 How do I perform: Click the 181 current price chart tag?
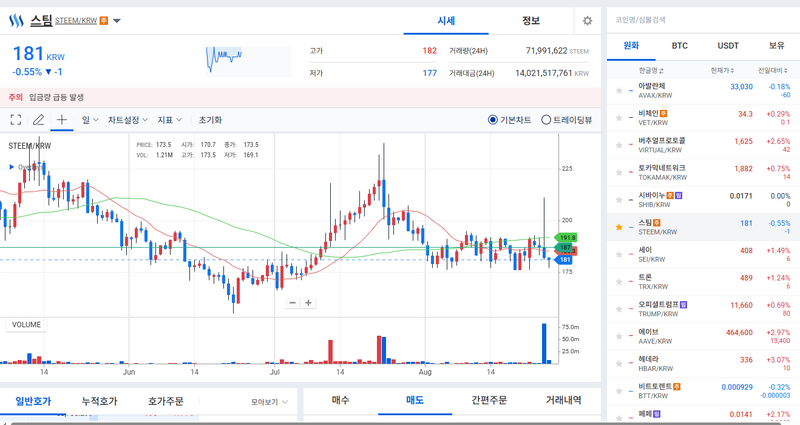click(563, 260)
